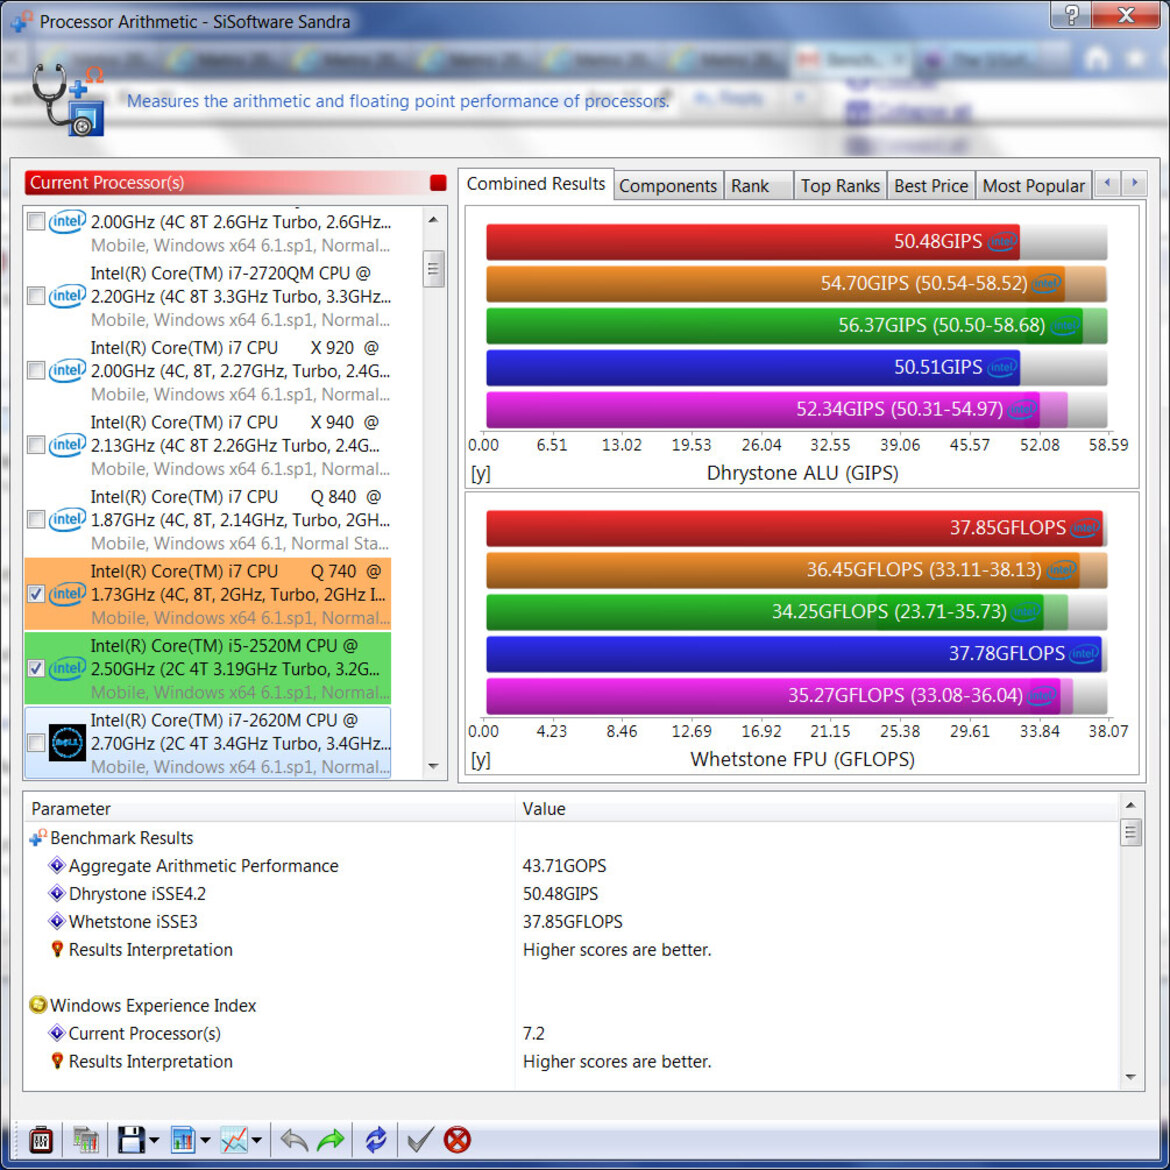Tick the checkbox for 2.00GHz 2.6GHz Turbo processor
This screenshot has width=1170, height=1170.
pos(36,222)
